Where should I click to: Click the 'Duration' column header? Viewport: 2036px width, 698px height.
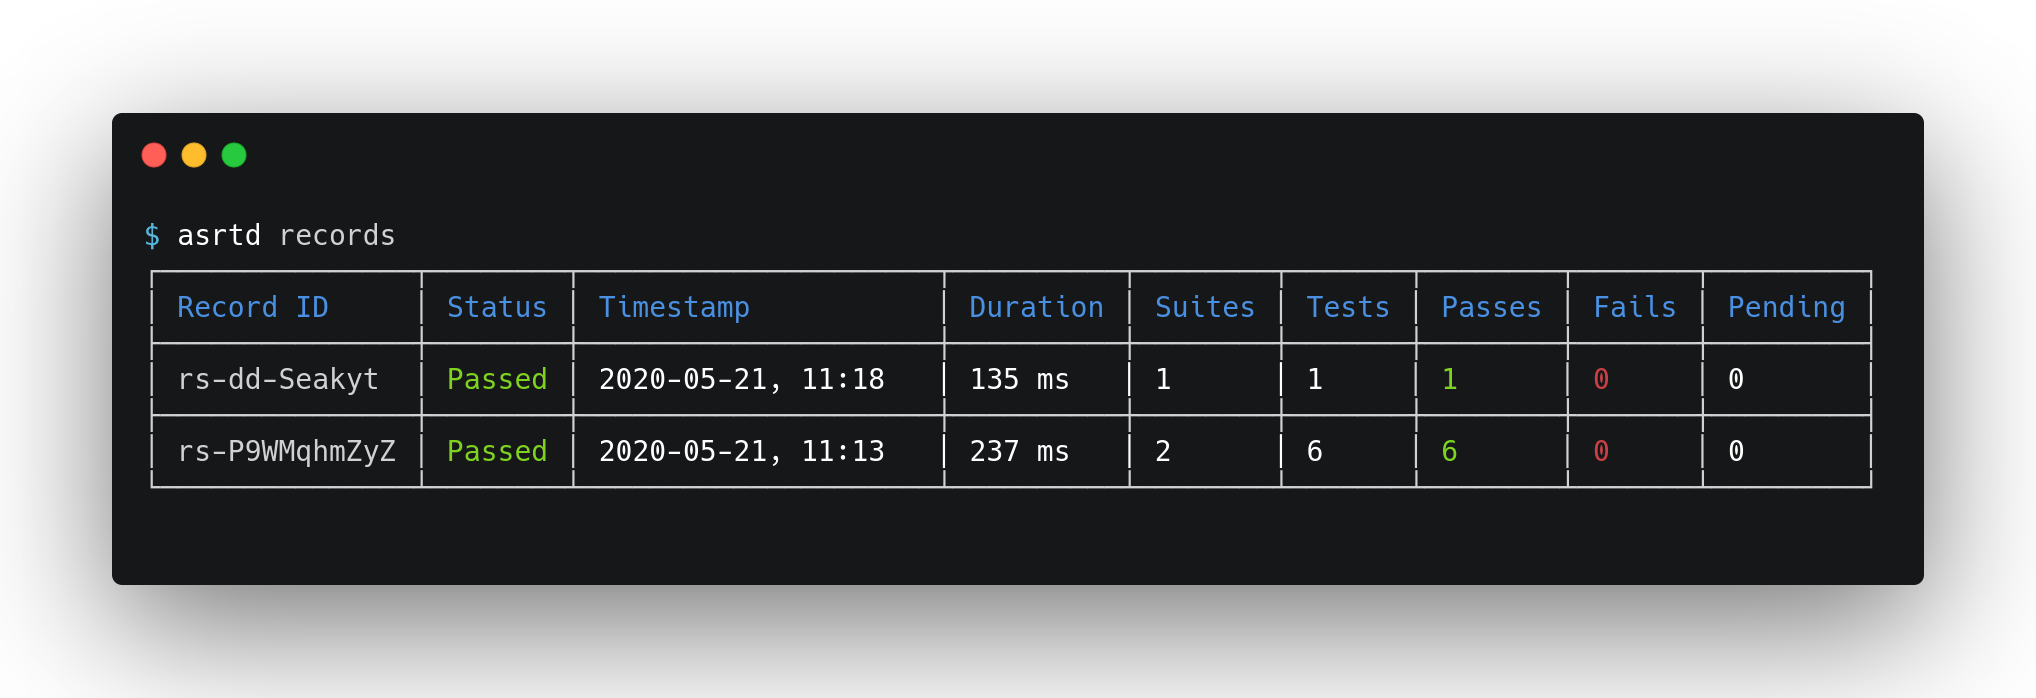pyautogui.click(x=1036, y=307)
